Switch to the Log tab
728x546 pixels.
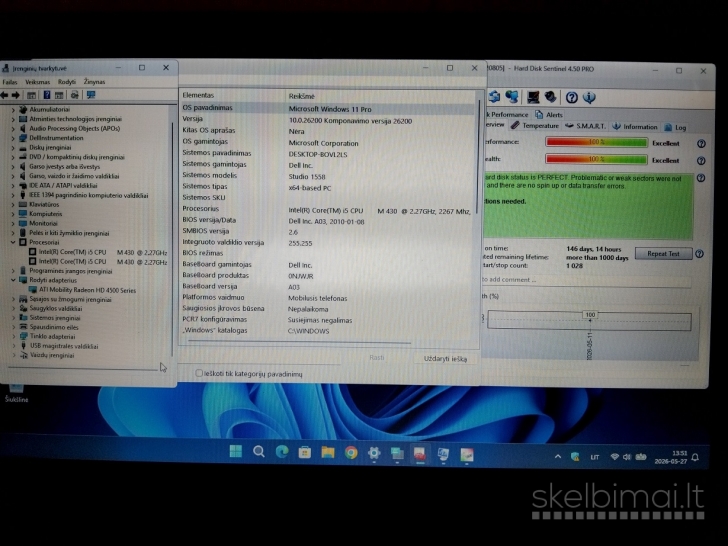tap(675, 128)
